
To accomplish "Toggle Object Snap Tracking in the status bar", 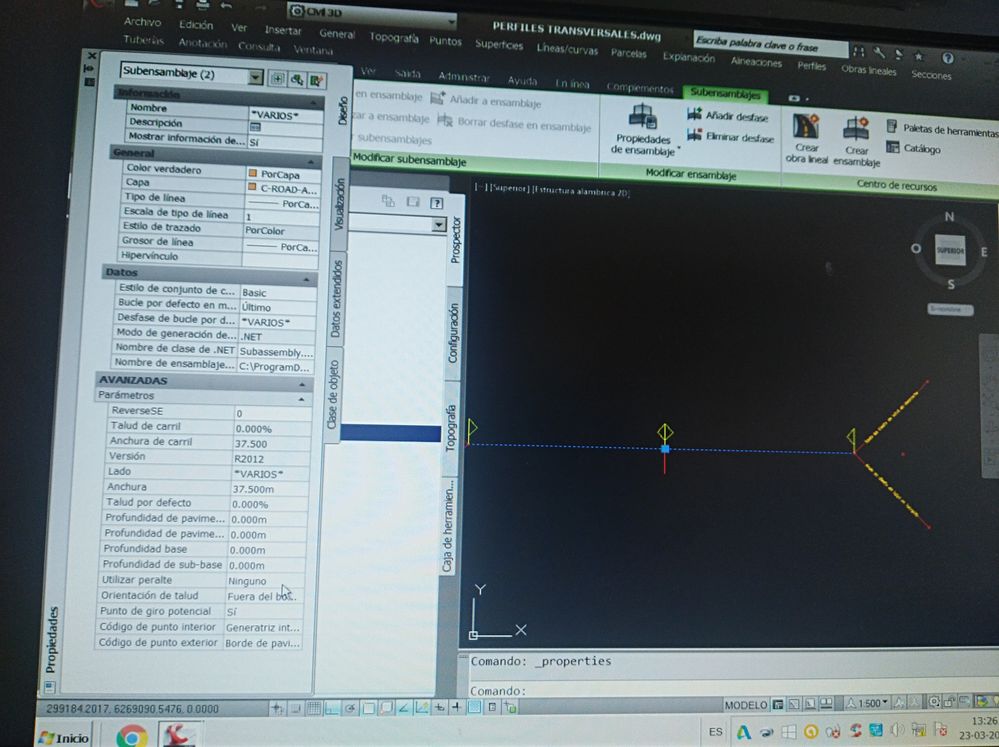I will click(x=403, y=707).
